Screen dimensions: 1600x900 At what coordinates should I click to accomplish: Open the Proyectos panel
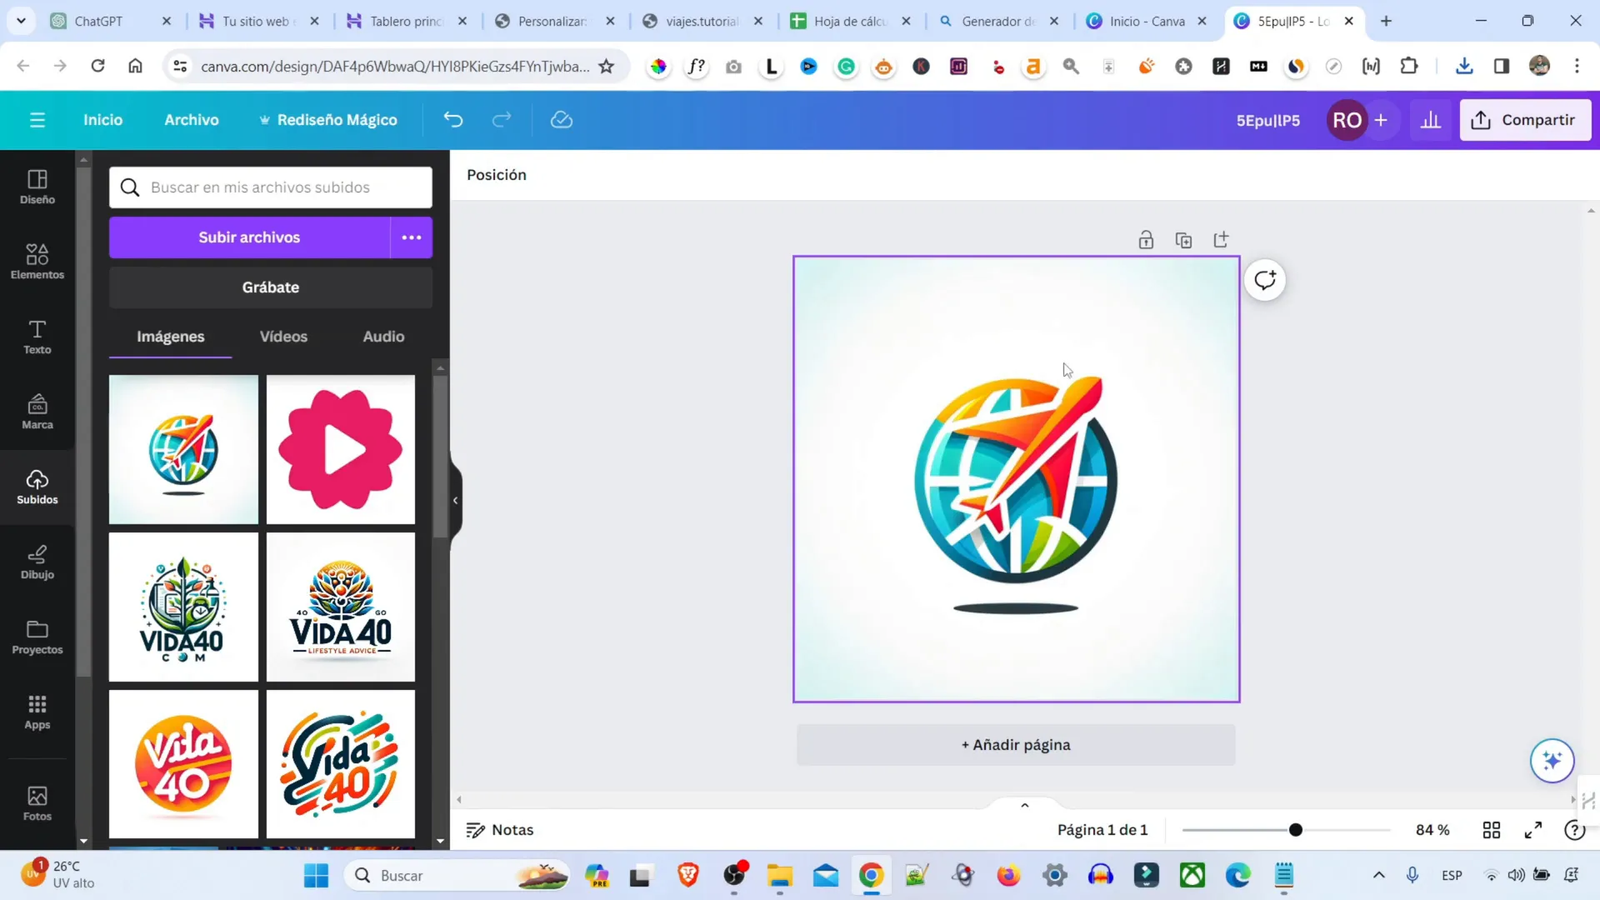[x=37, y=638]
